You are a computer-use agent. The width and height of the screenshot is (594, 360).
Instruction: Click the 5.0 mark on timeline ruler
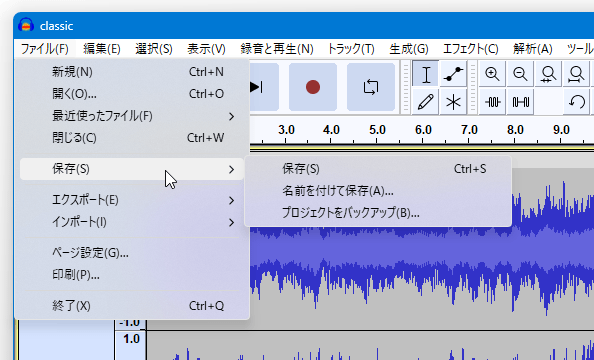click(x=377, y=130)
